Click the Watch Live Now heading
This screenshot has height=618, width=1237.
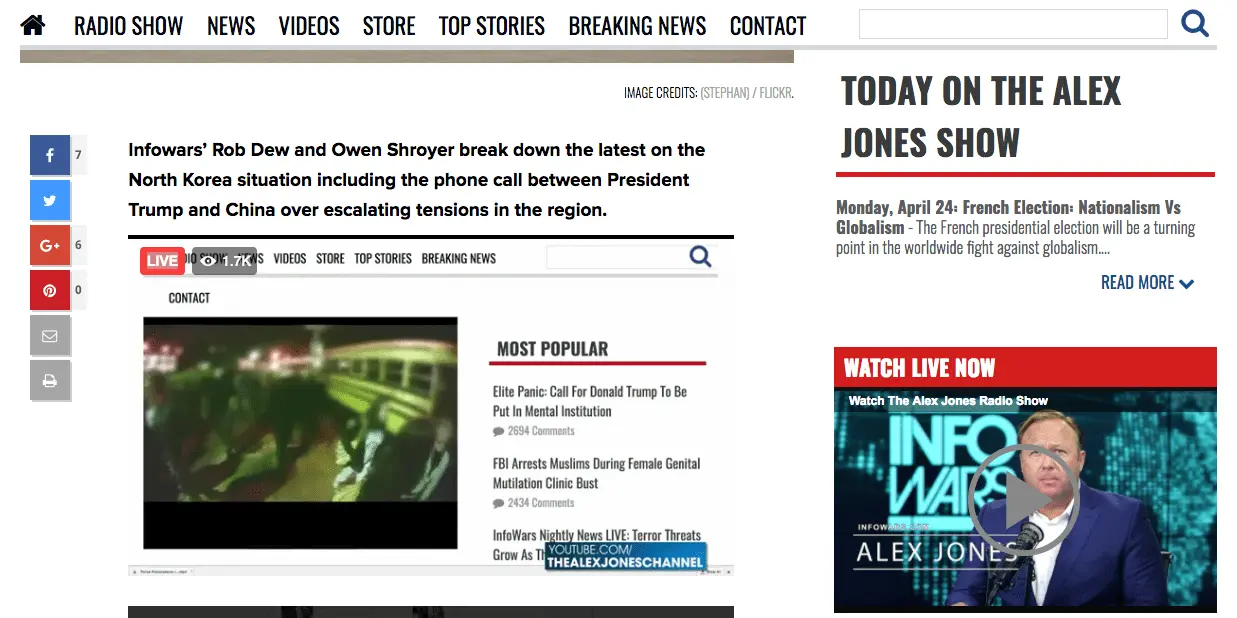pyautogui.click(x=919, y=368)
